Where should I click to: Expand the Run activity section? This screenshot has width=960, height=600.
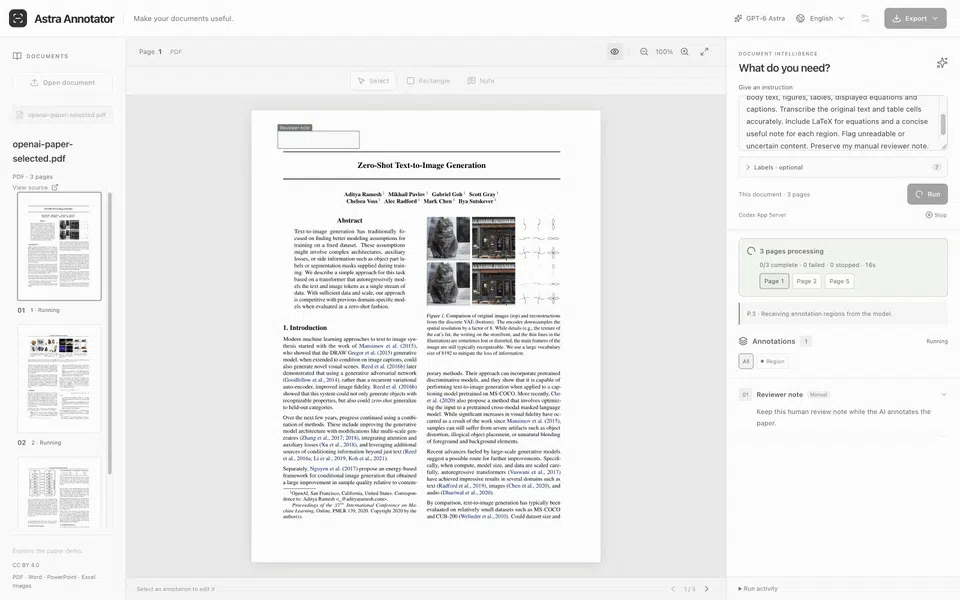coord(758,588)
